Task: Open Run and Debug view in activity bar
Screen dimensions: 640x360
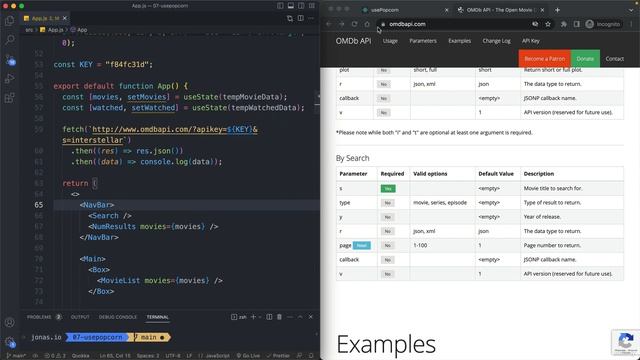Action: (9, 78)
